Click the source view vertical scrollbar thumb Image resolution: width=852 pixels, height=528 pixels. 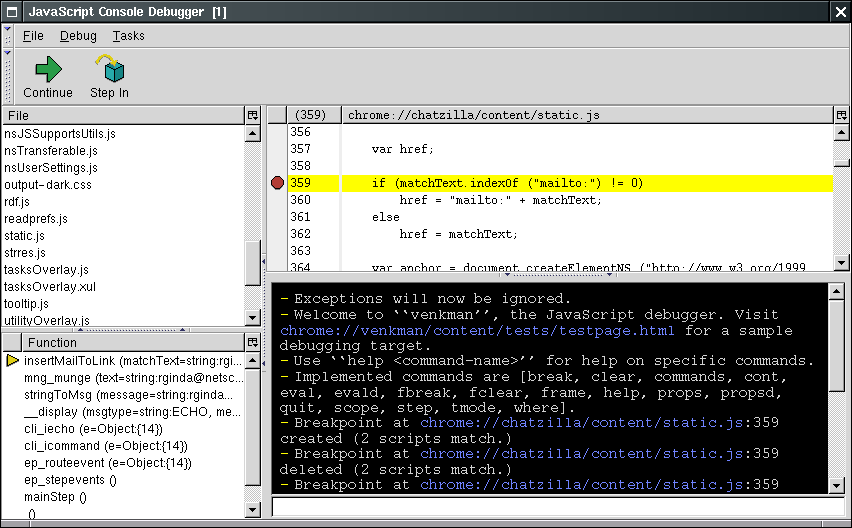click(x=841, y=162)
